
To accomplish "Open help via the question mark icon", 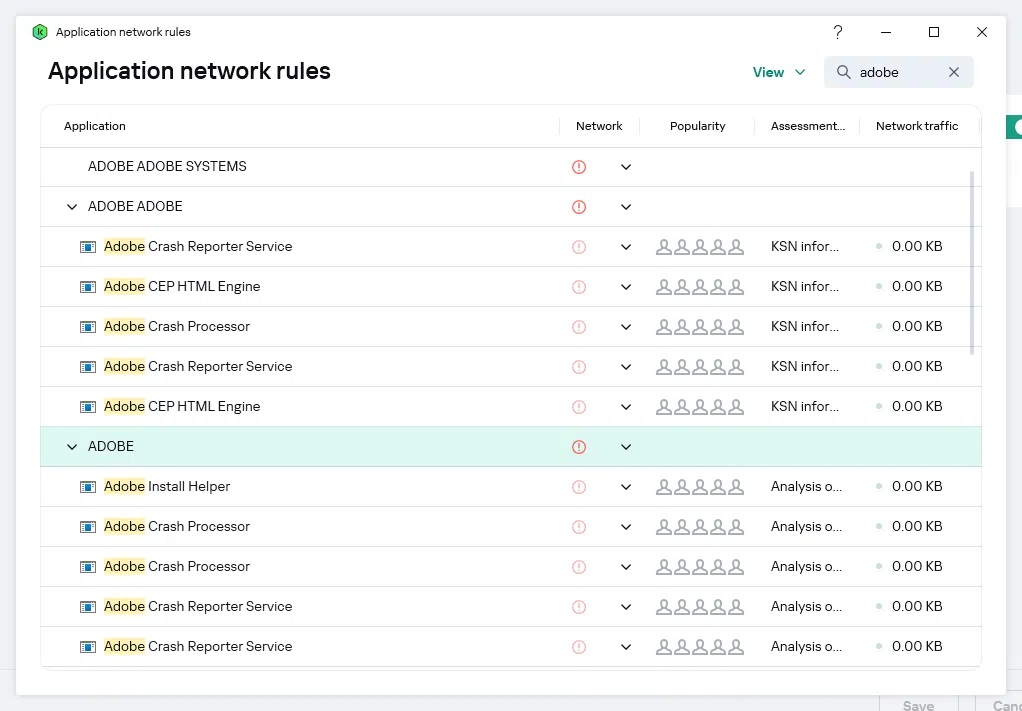I will pyautogui.click(x=838, y=32).
